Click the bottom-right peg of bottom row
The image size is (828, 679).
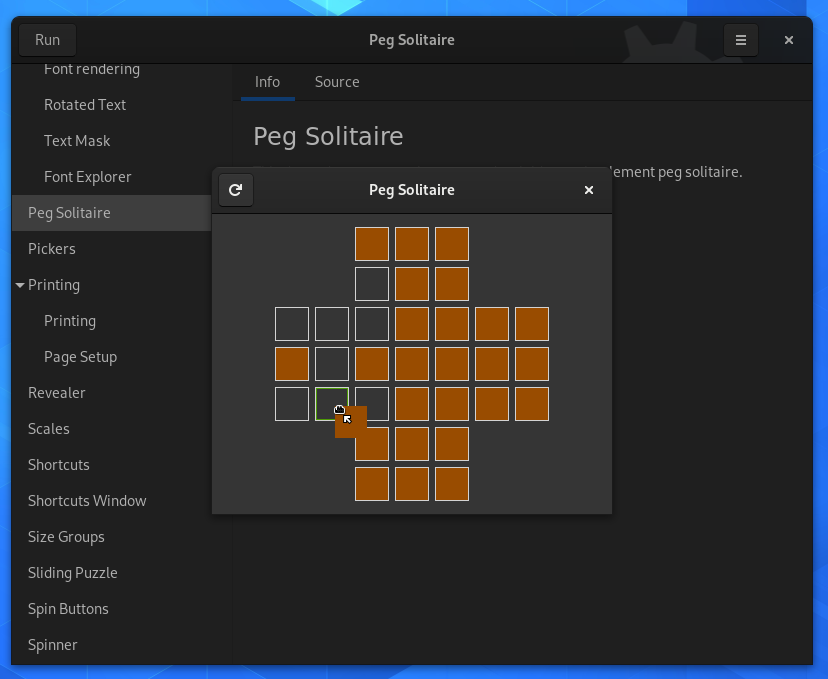coord(452,484)
